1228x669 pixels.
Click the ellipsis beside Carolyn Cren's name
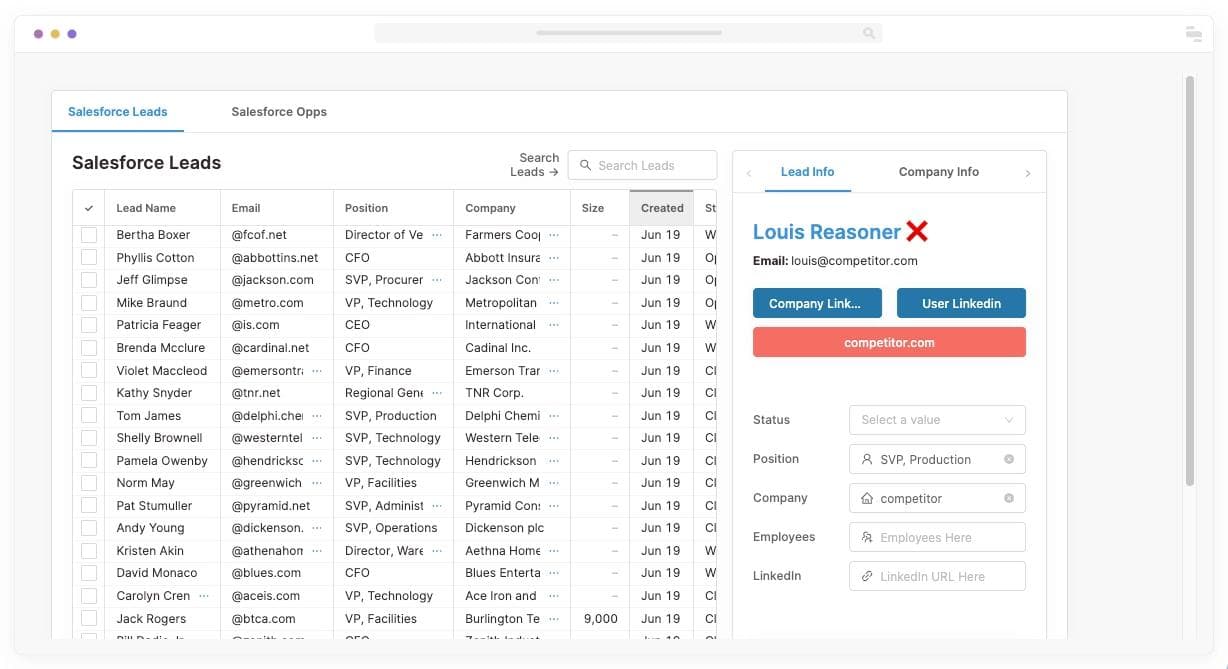(x=204, y=595)
